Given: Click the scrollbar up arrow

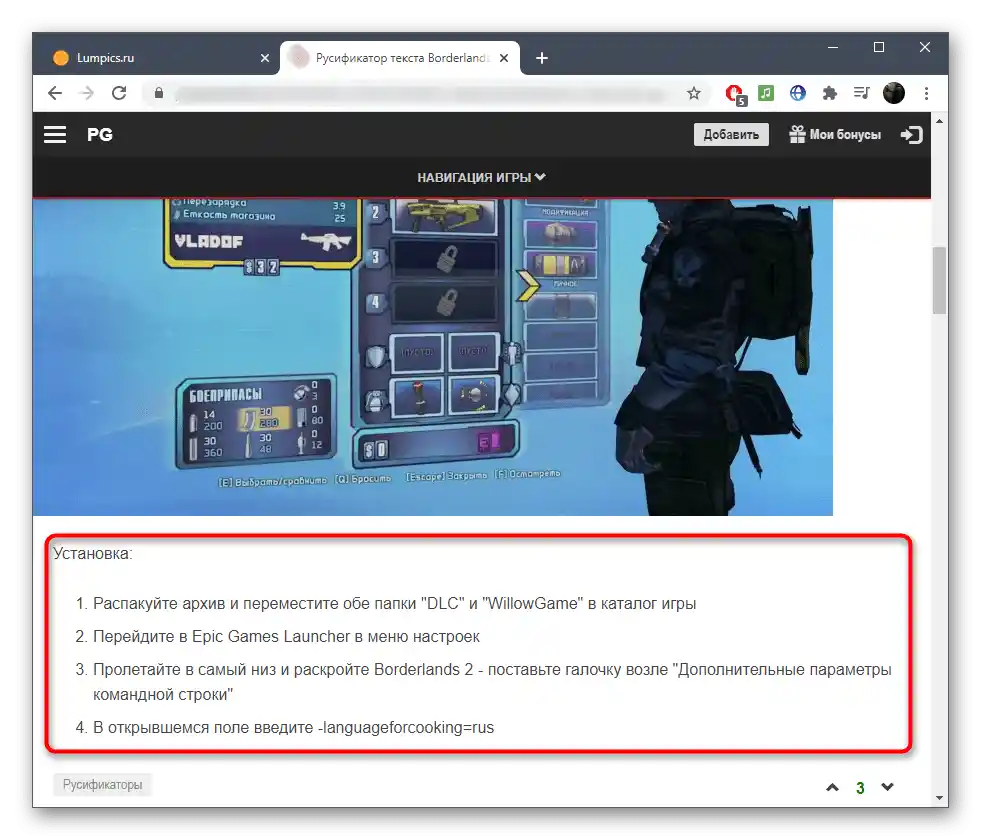Looking at the screenshot, I should coord(939,120).
